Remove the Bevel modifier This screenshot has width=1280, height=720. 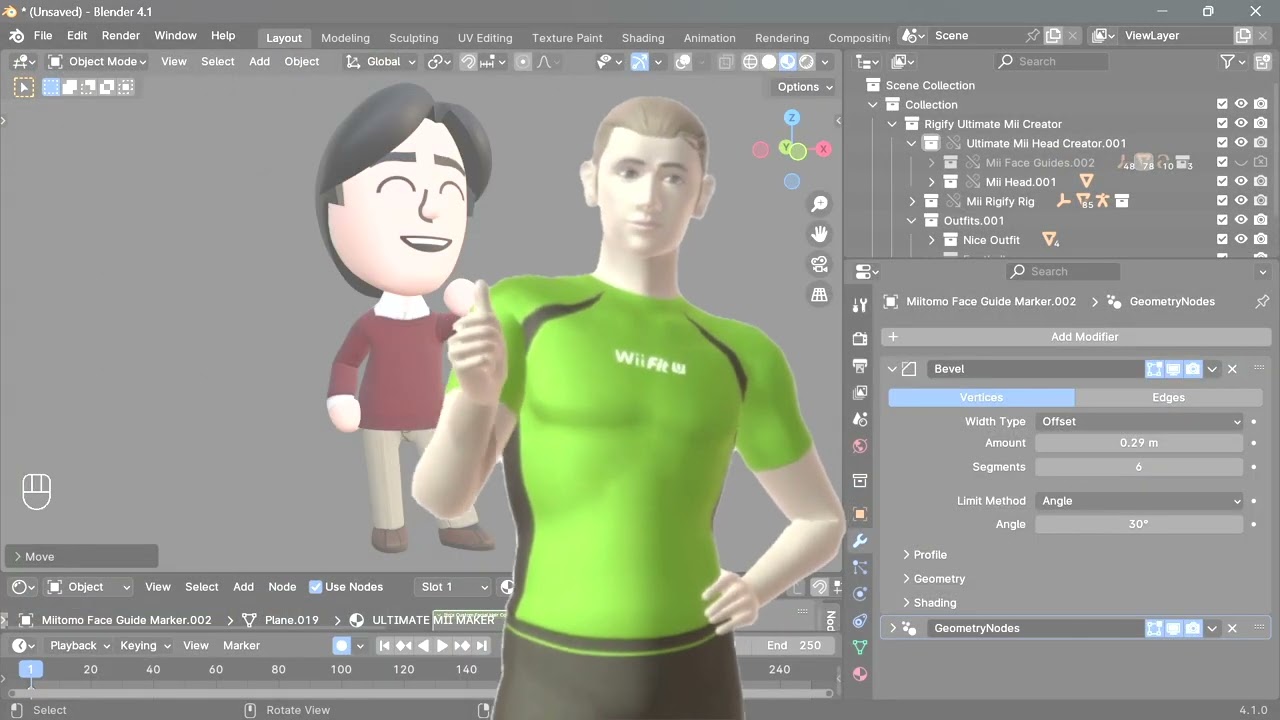(1232, 369)
